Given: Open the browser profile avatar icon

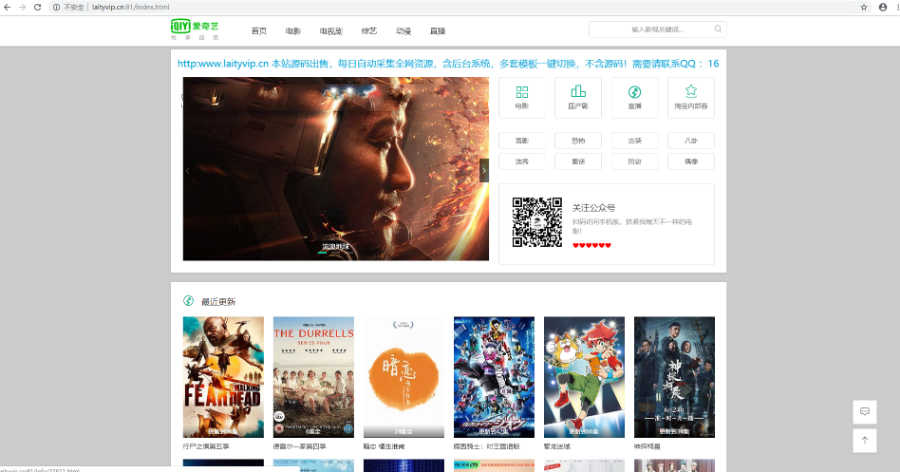Looking at the screenshot, I should click(883, 7).
